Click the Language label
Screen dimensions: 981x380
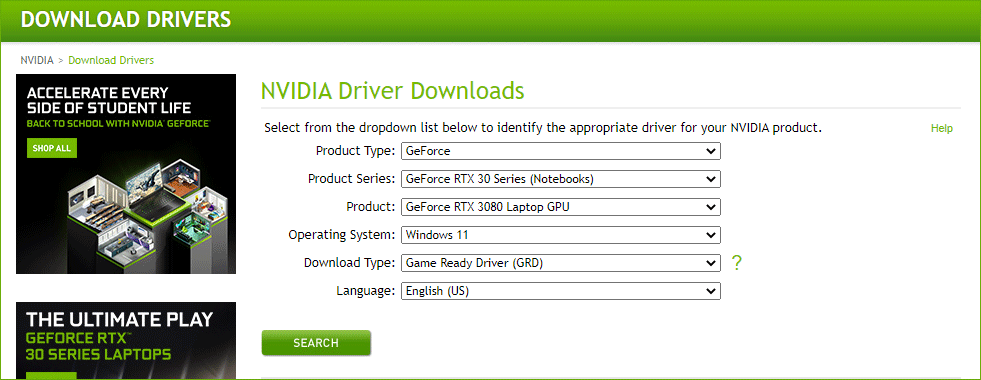(x=366, y=291)
